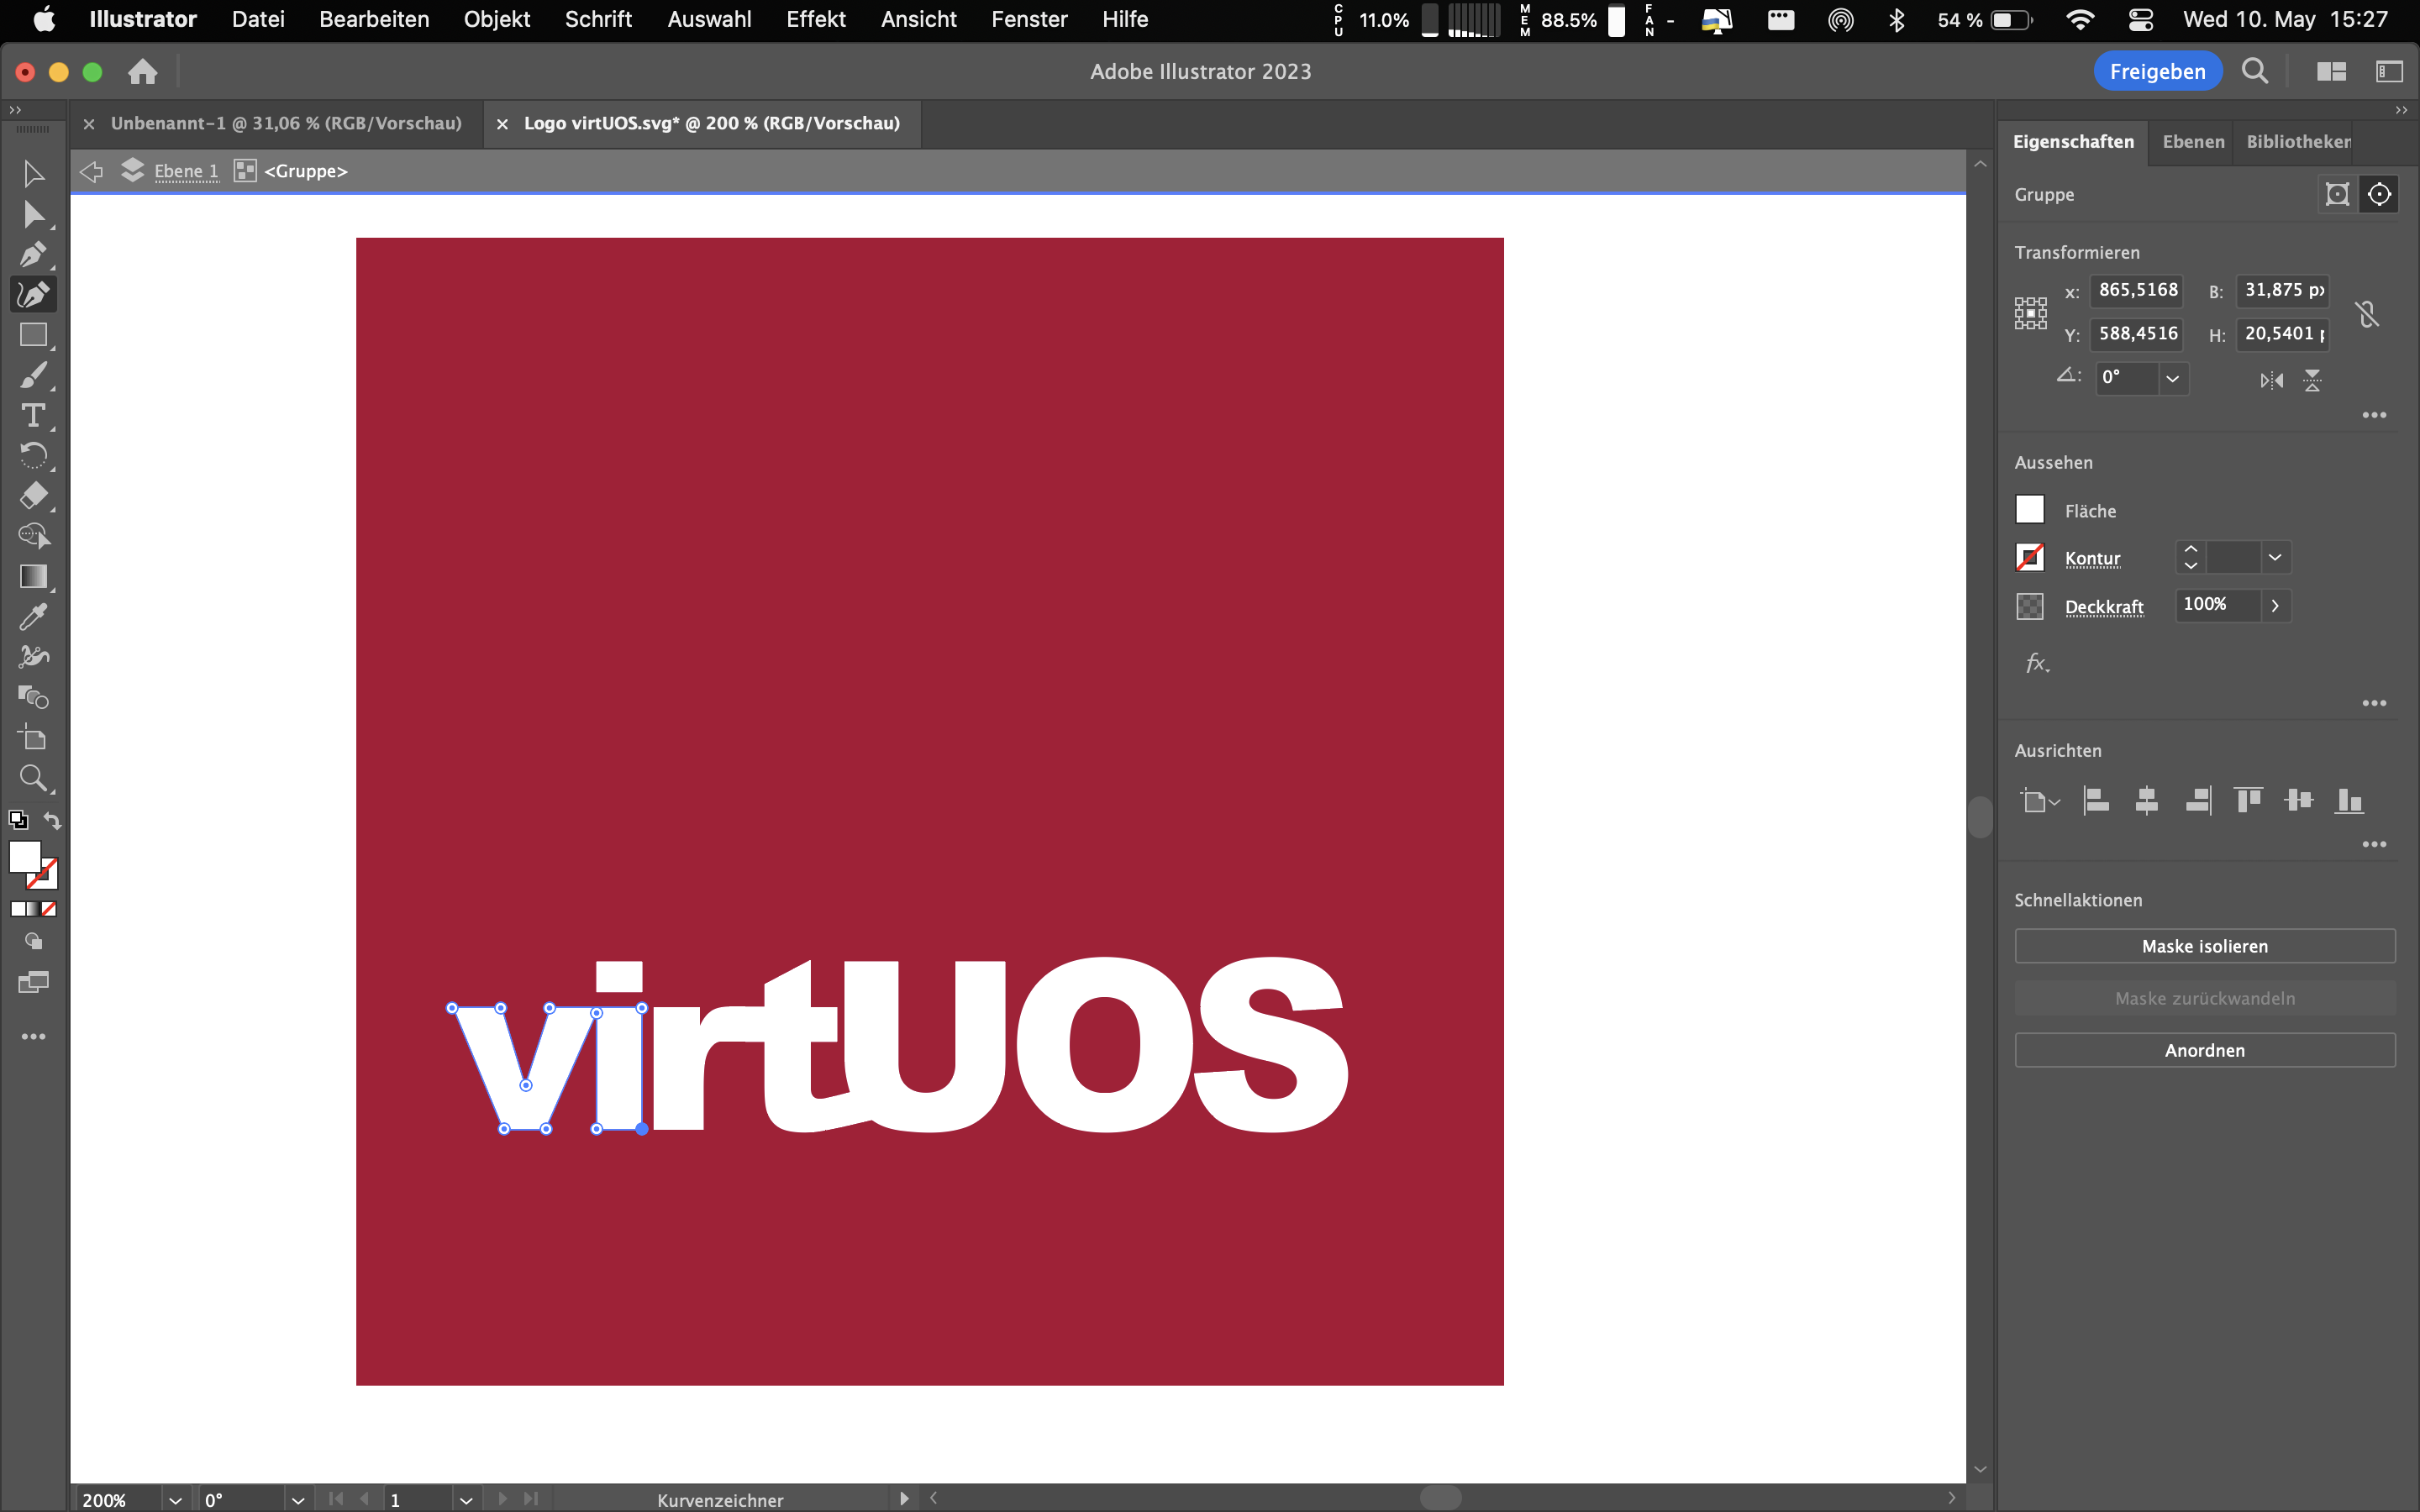The image size is (2420, 1512).
Task: Select the Pen tool
Action: pos(33,254)
